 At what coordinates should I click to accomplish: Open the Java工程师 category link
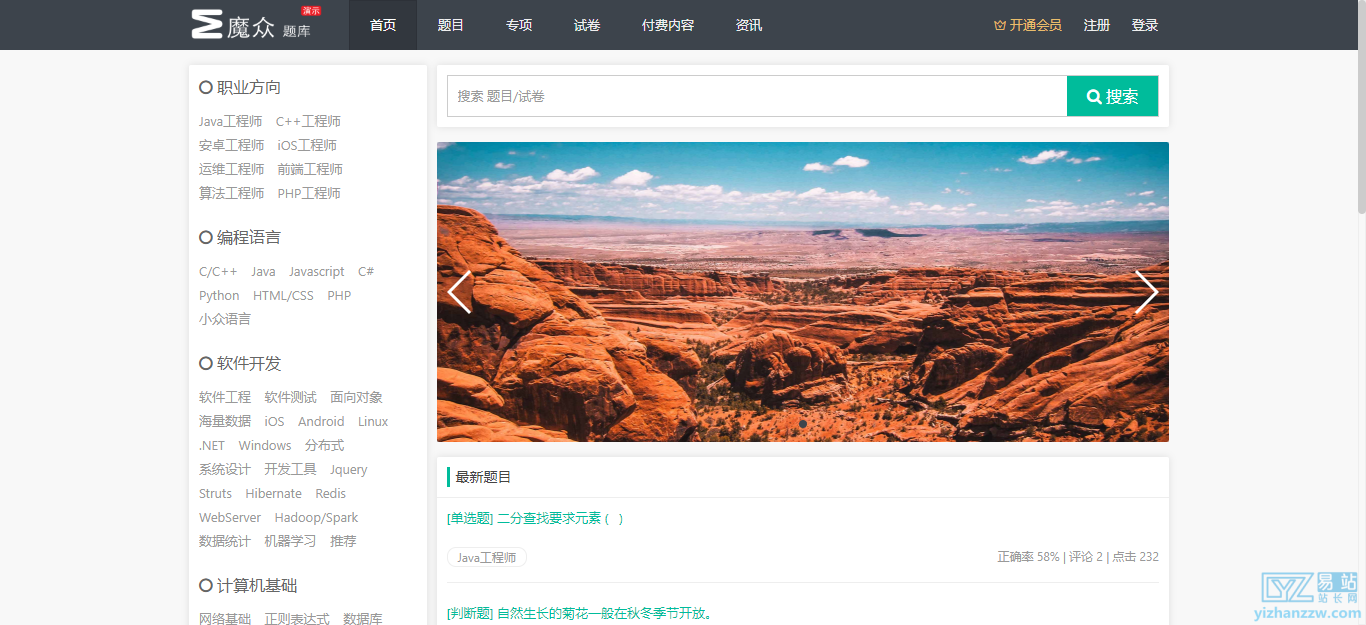231,120
